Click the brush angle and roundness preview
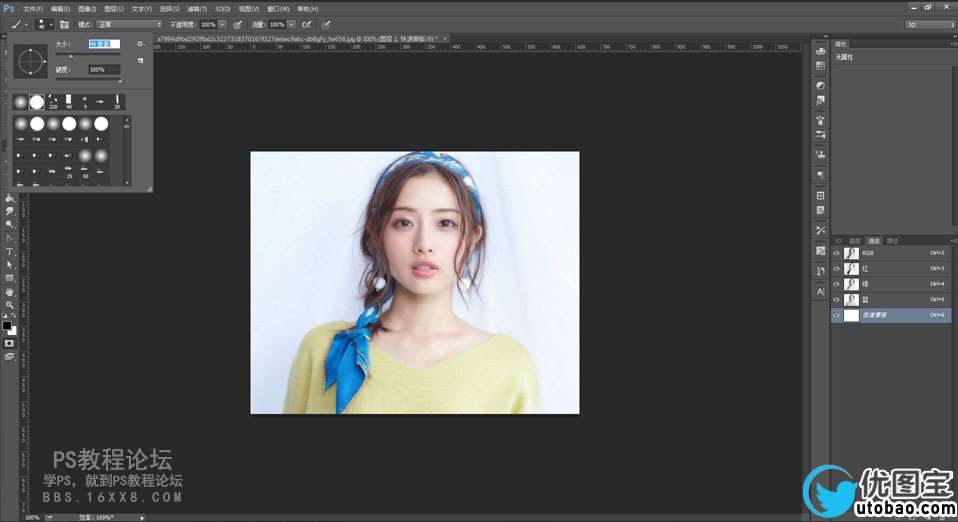 30,62
